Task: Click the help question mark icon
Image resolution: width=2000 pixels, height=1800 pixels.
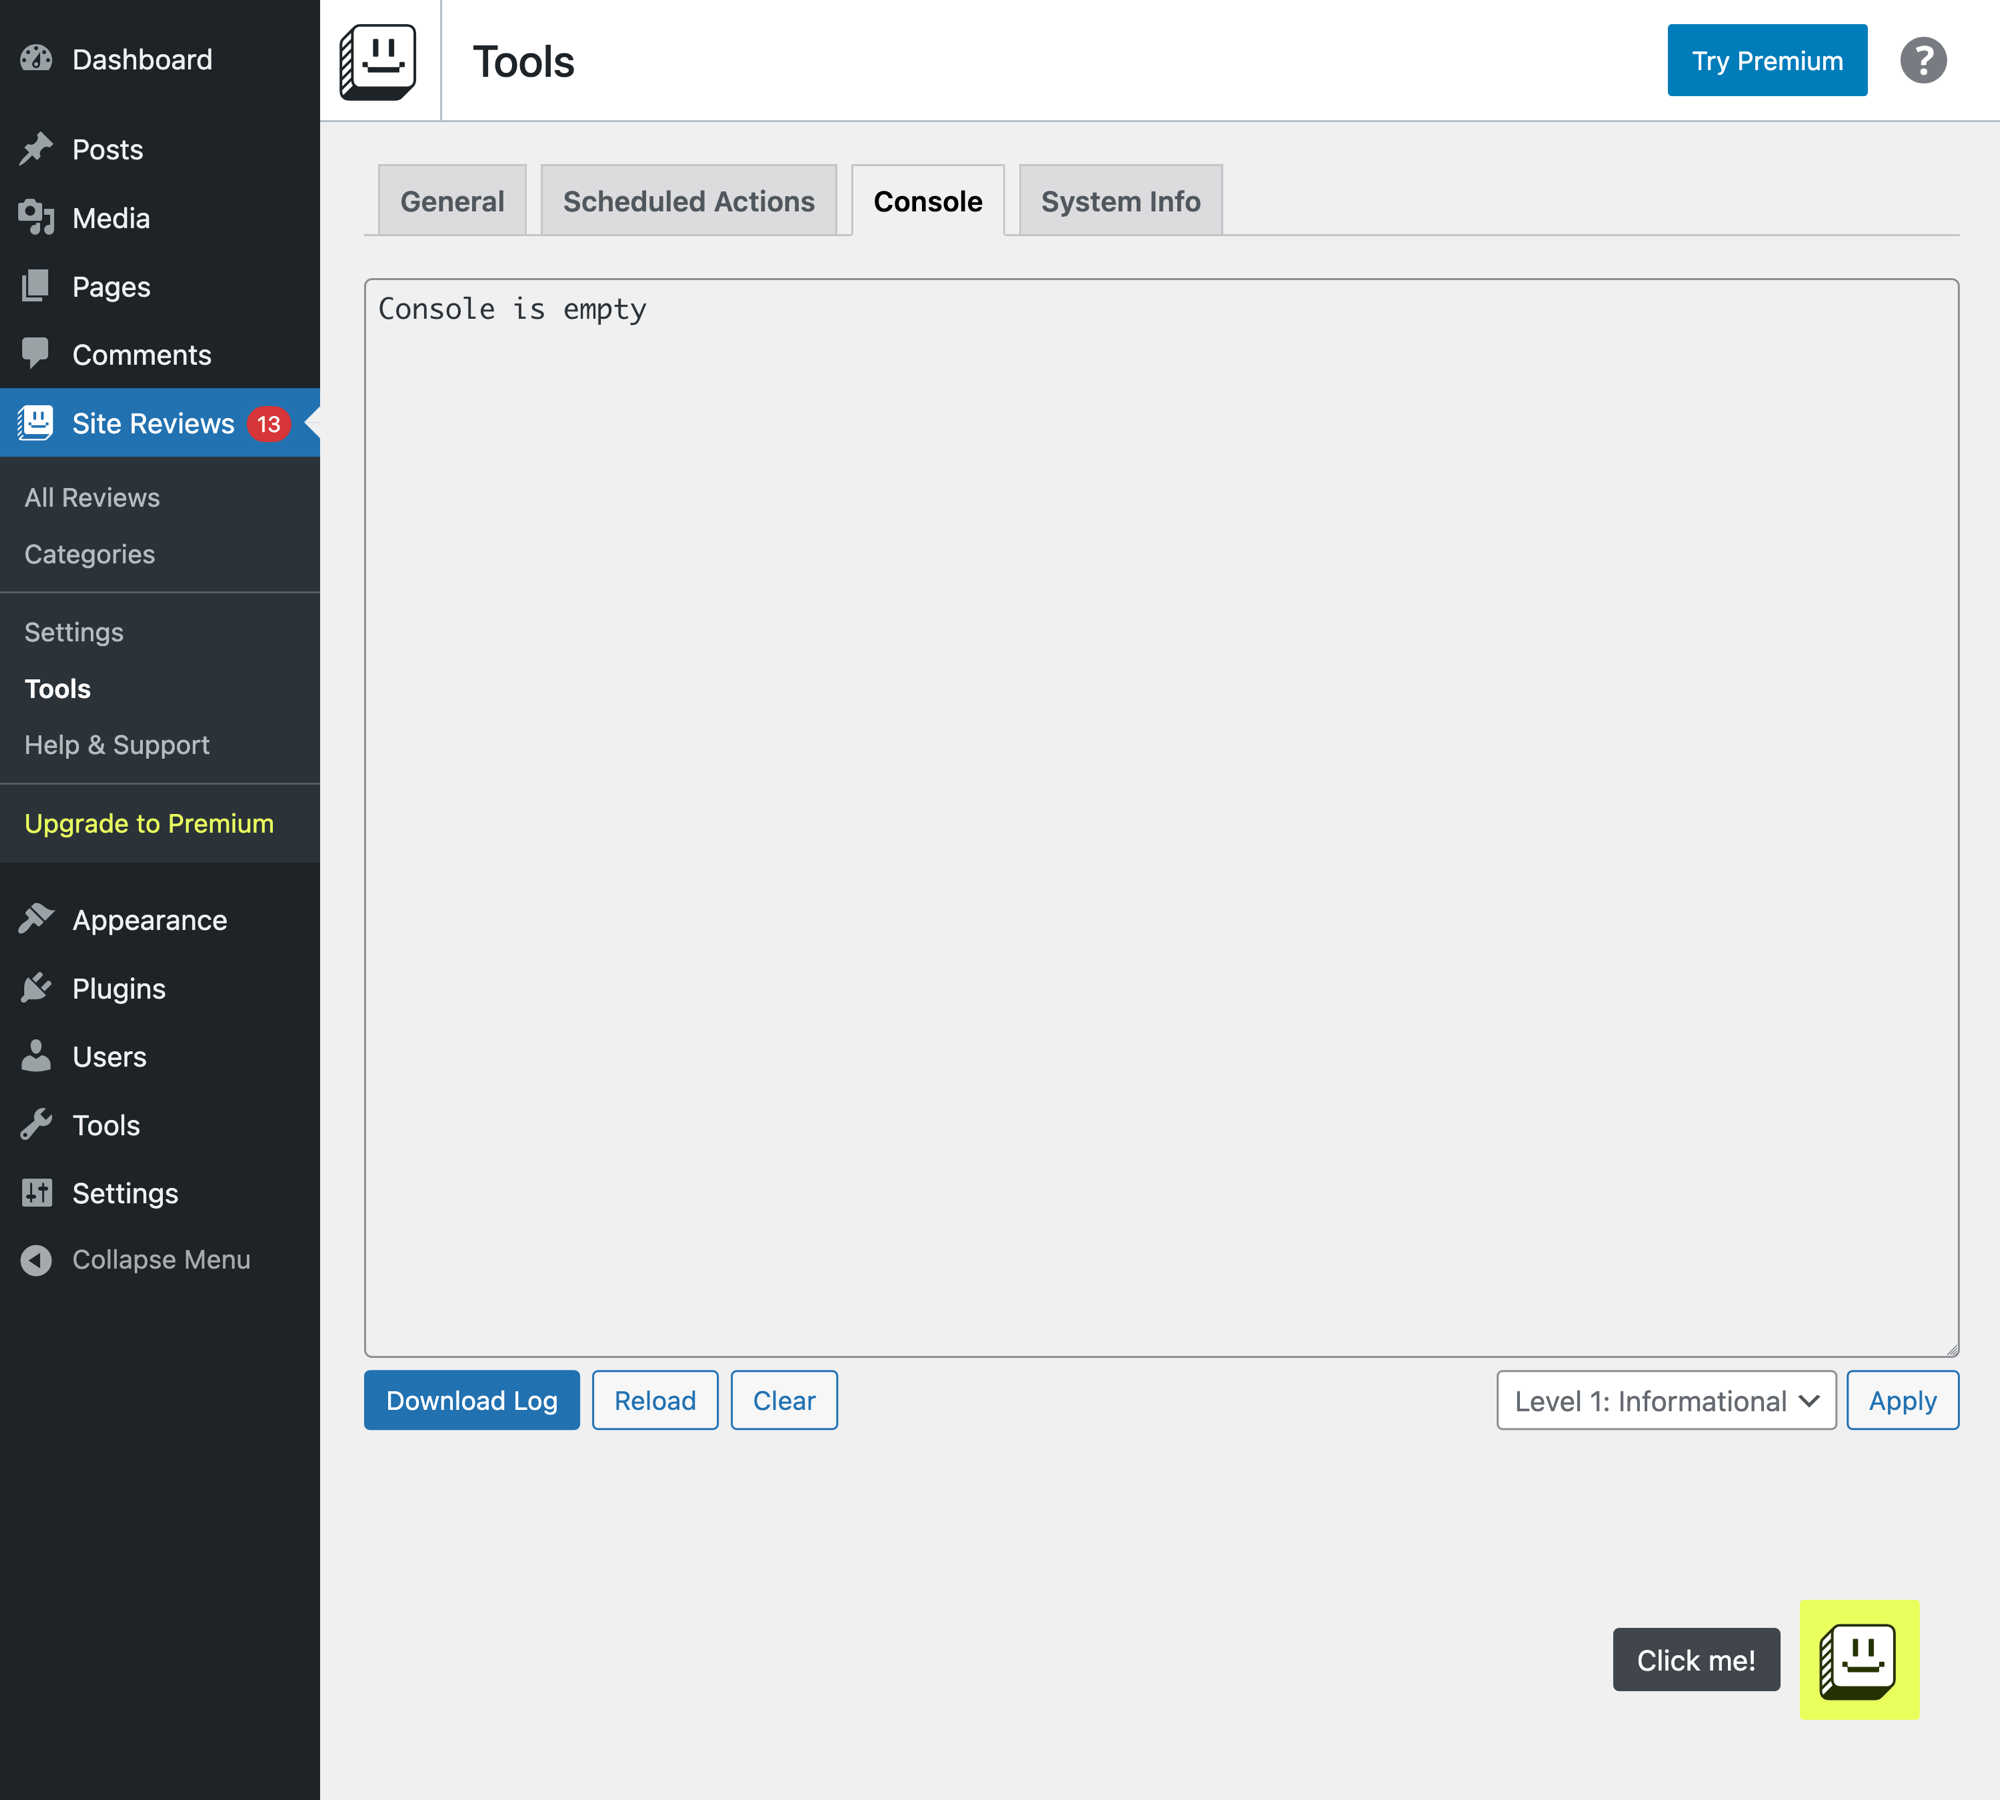Action: pos(1923,60)
